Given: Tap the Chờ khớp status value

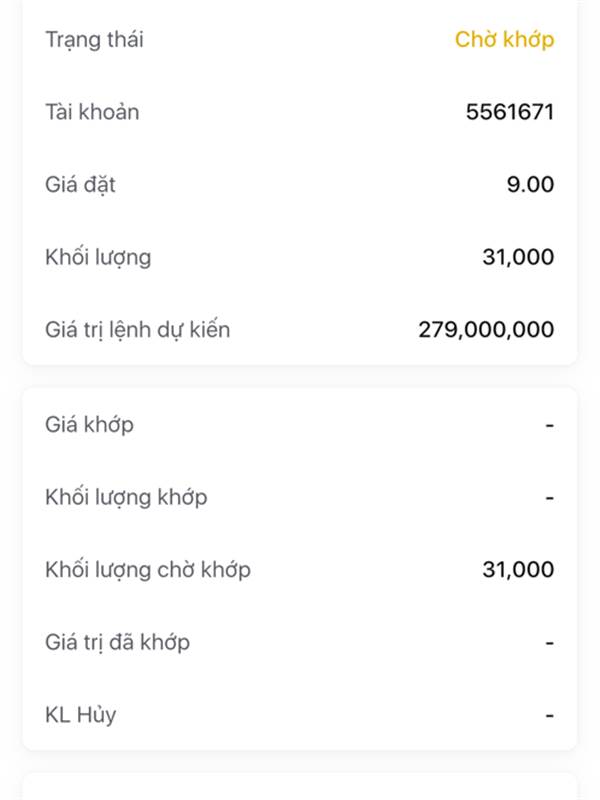Looking at the screenshot, I should click(x=504, y=40).
